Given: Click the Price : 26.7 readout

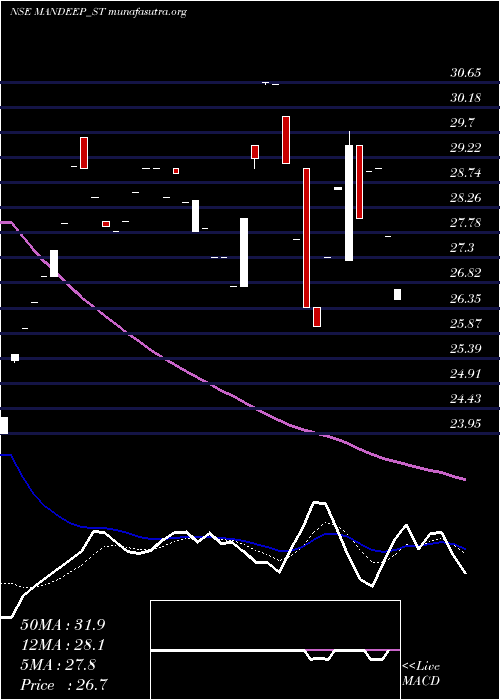Looking at the screenshot, I should (x=63, y=685).
